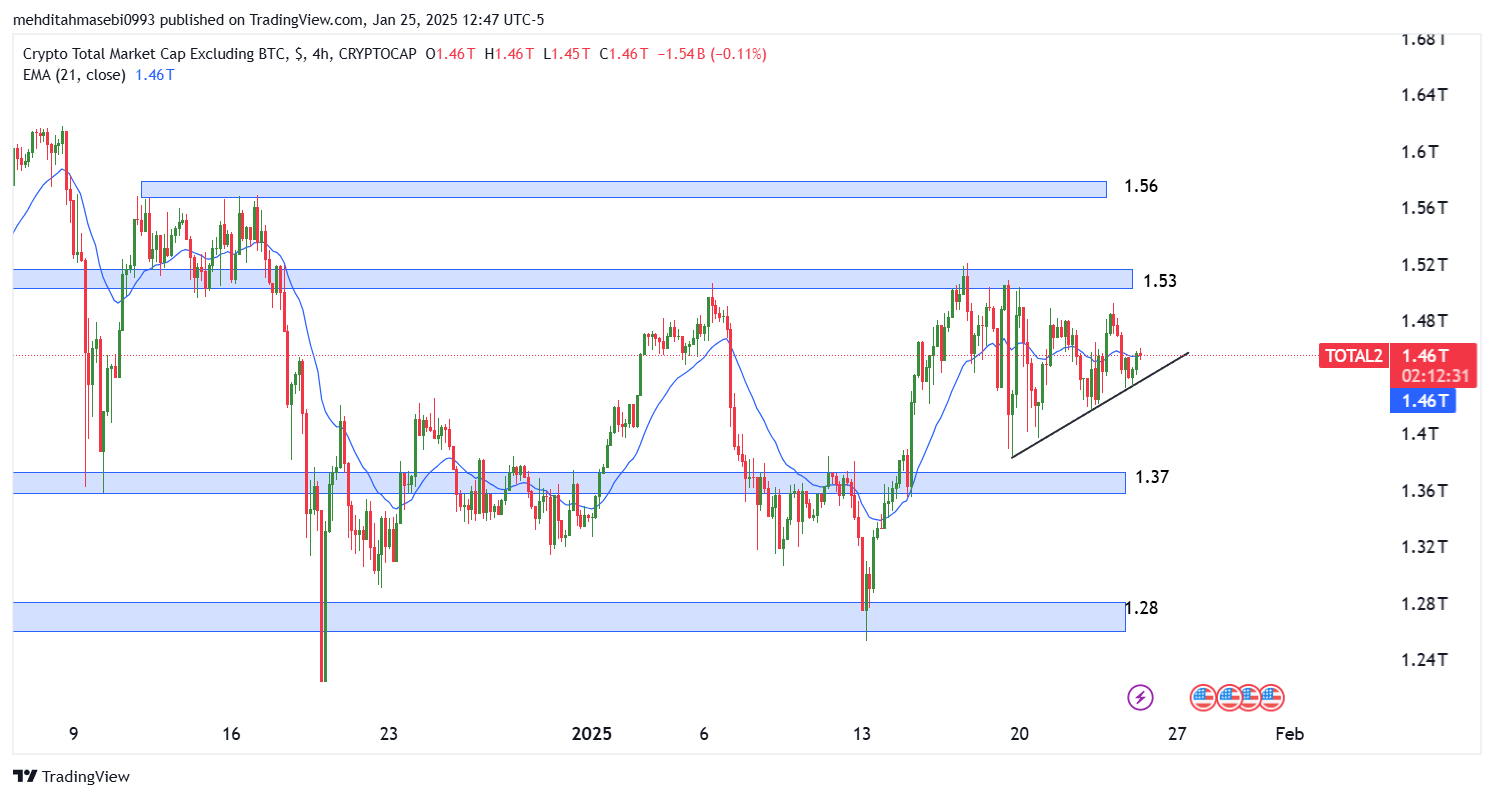Click the H1.46T high value
This screenshot has width=1494, height=798.
click(x=510, y=54)
